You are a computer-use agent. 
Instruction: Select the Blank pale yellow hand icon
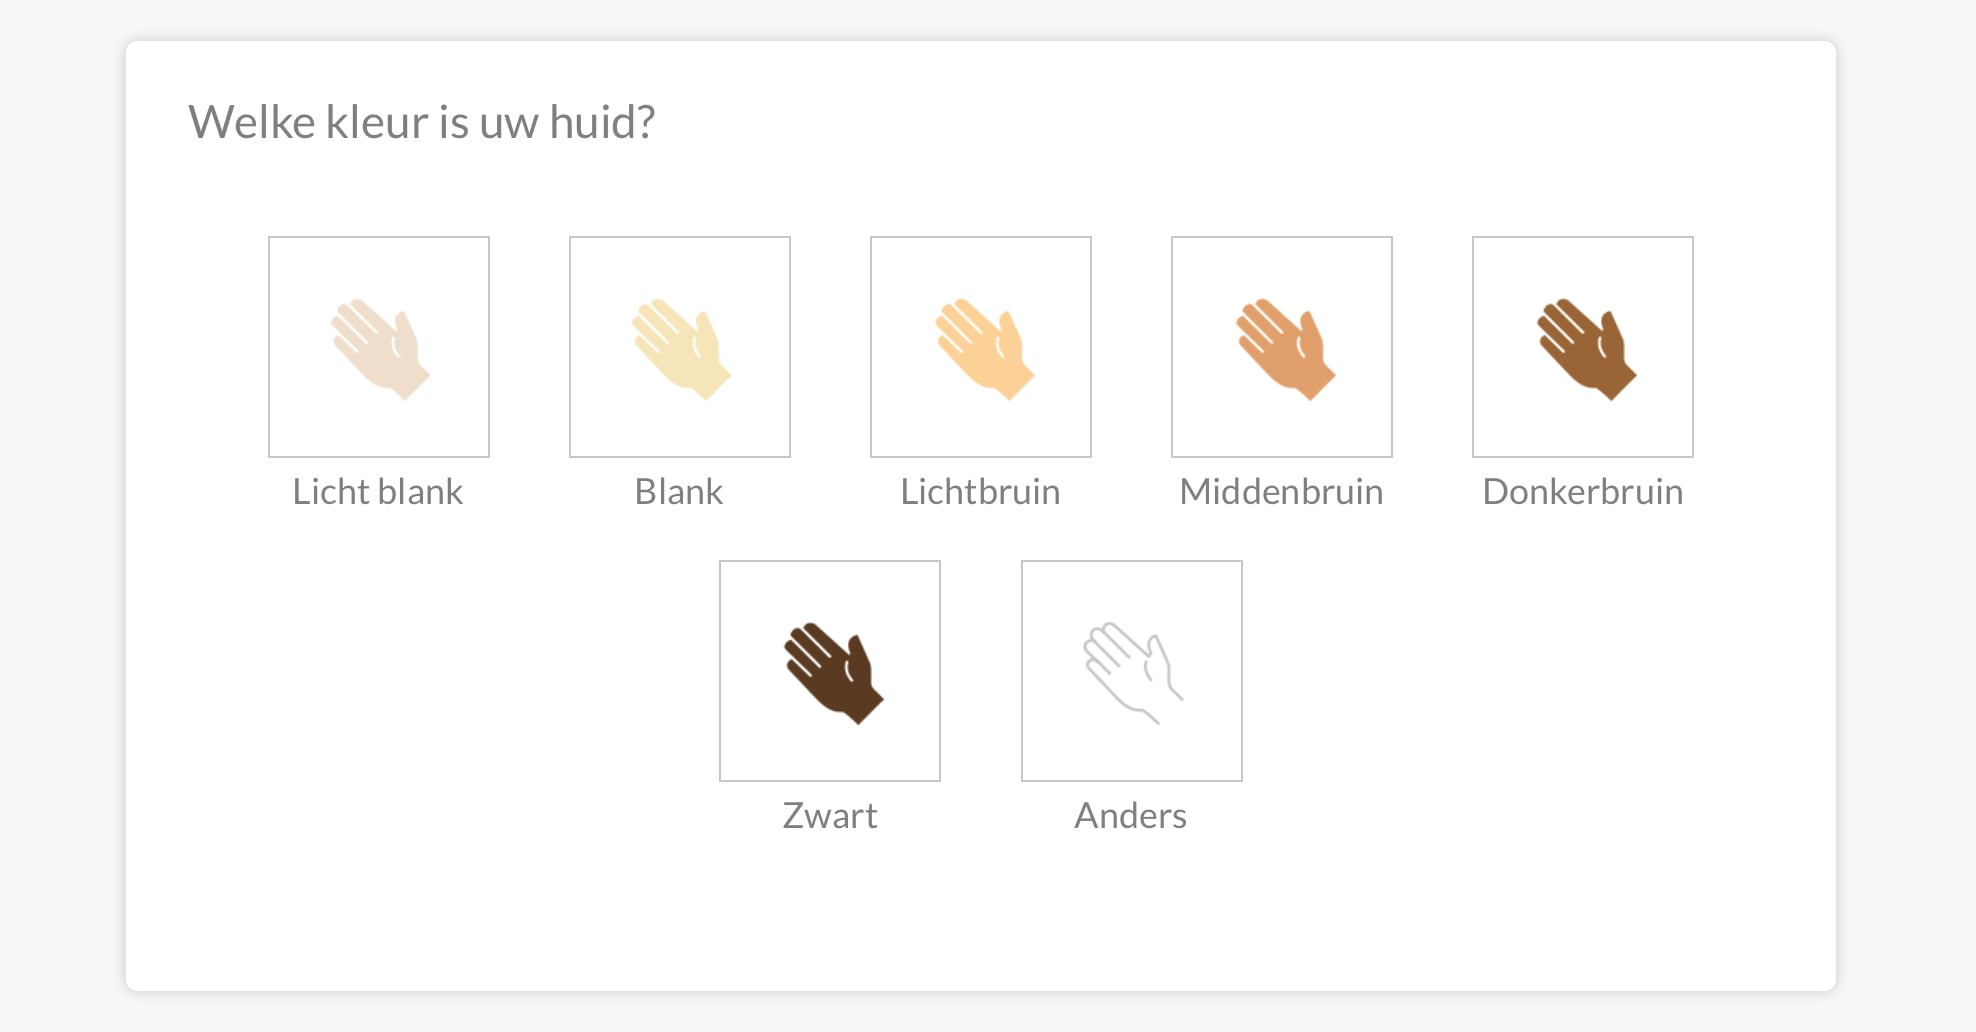681,349
